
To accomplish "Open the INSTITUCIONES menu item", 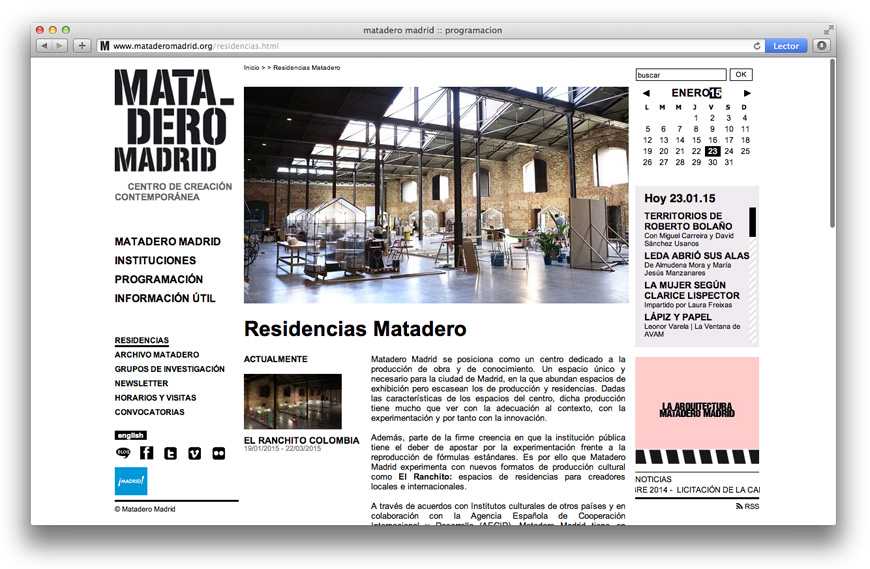I will tap(155, 261).
